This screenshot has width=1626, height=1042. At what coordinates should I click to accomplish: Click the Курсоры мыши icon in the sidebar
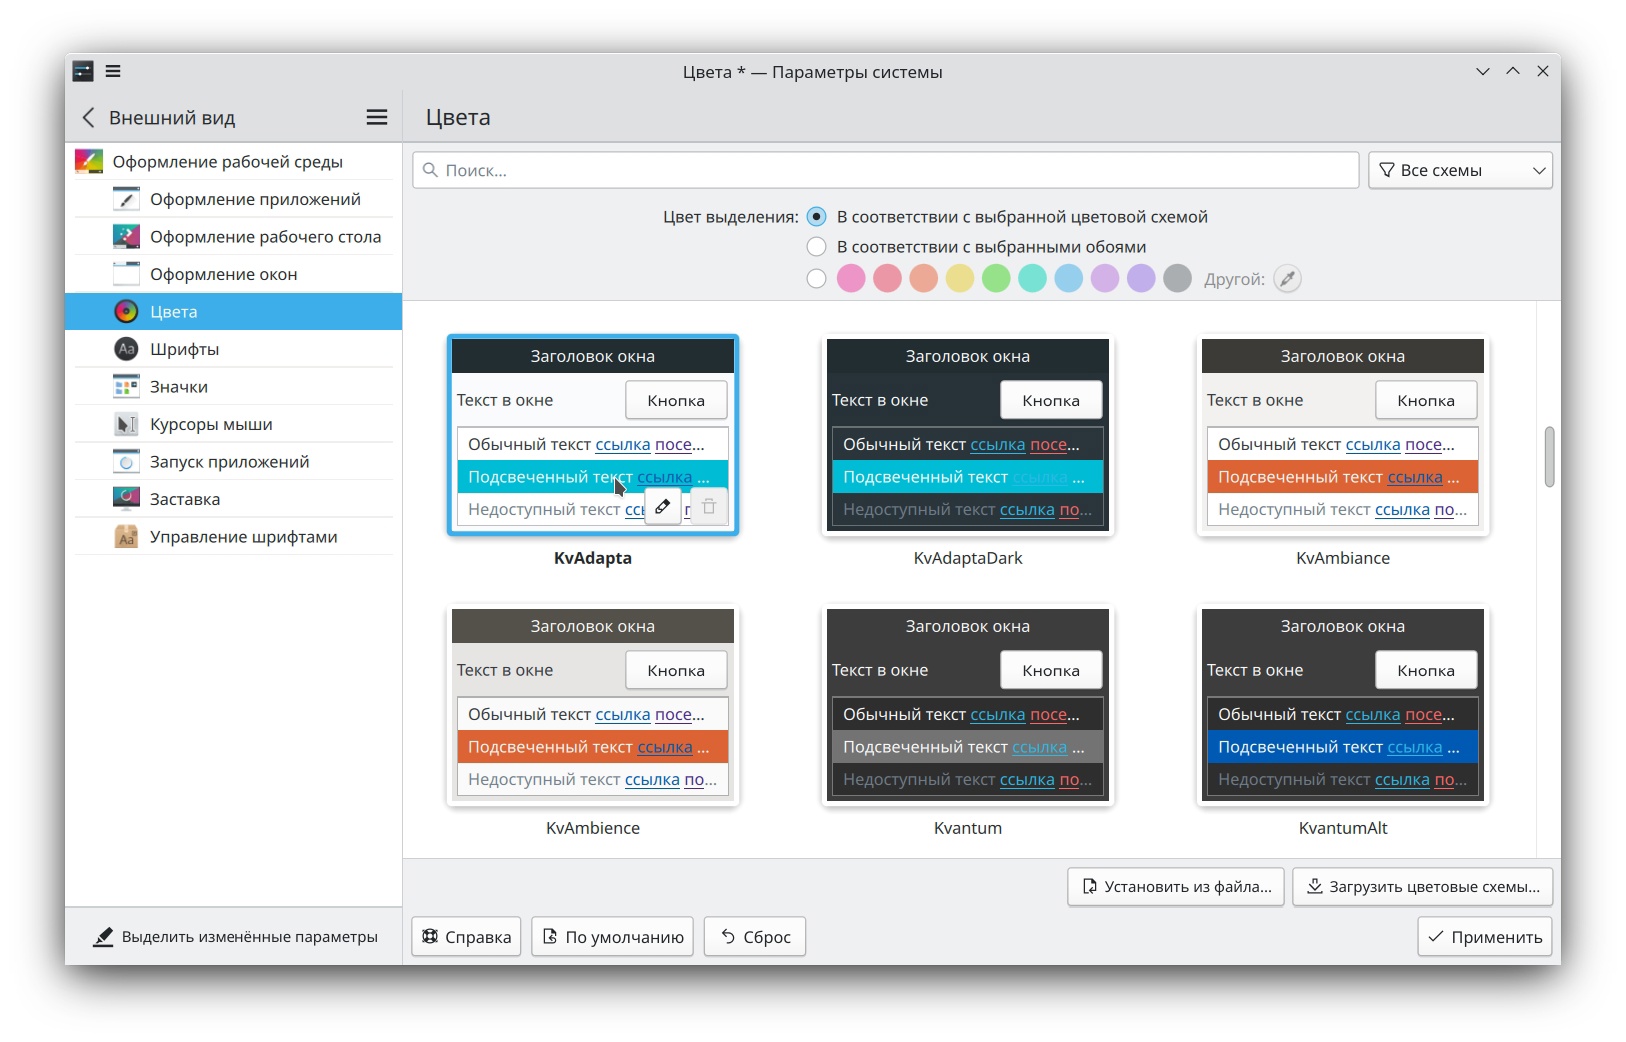[126, 424]
